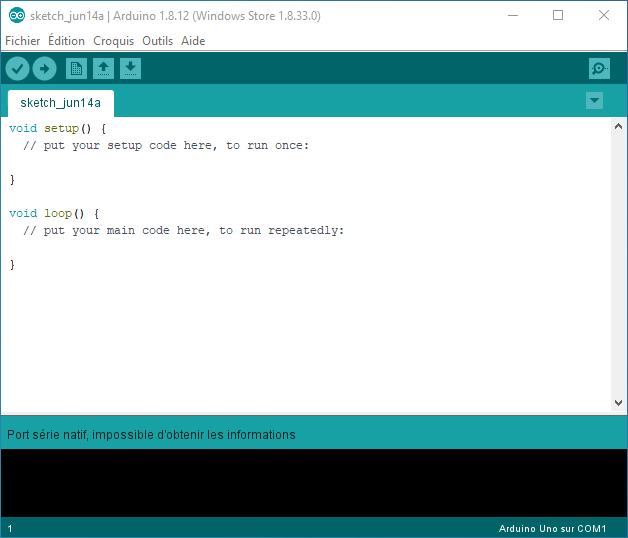628x538 pixels.
Task: Open the Édition menu
Action: 66,41
